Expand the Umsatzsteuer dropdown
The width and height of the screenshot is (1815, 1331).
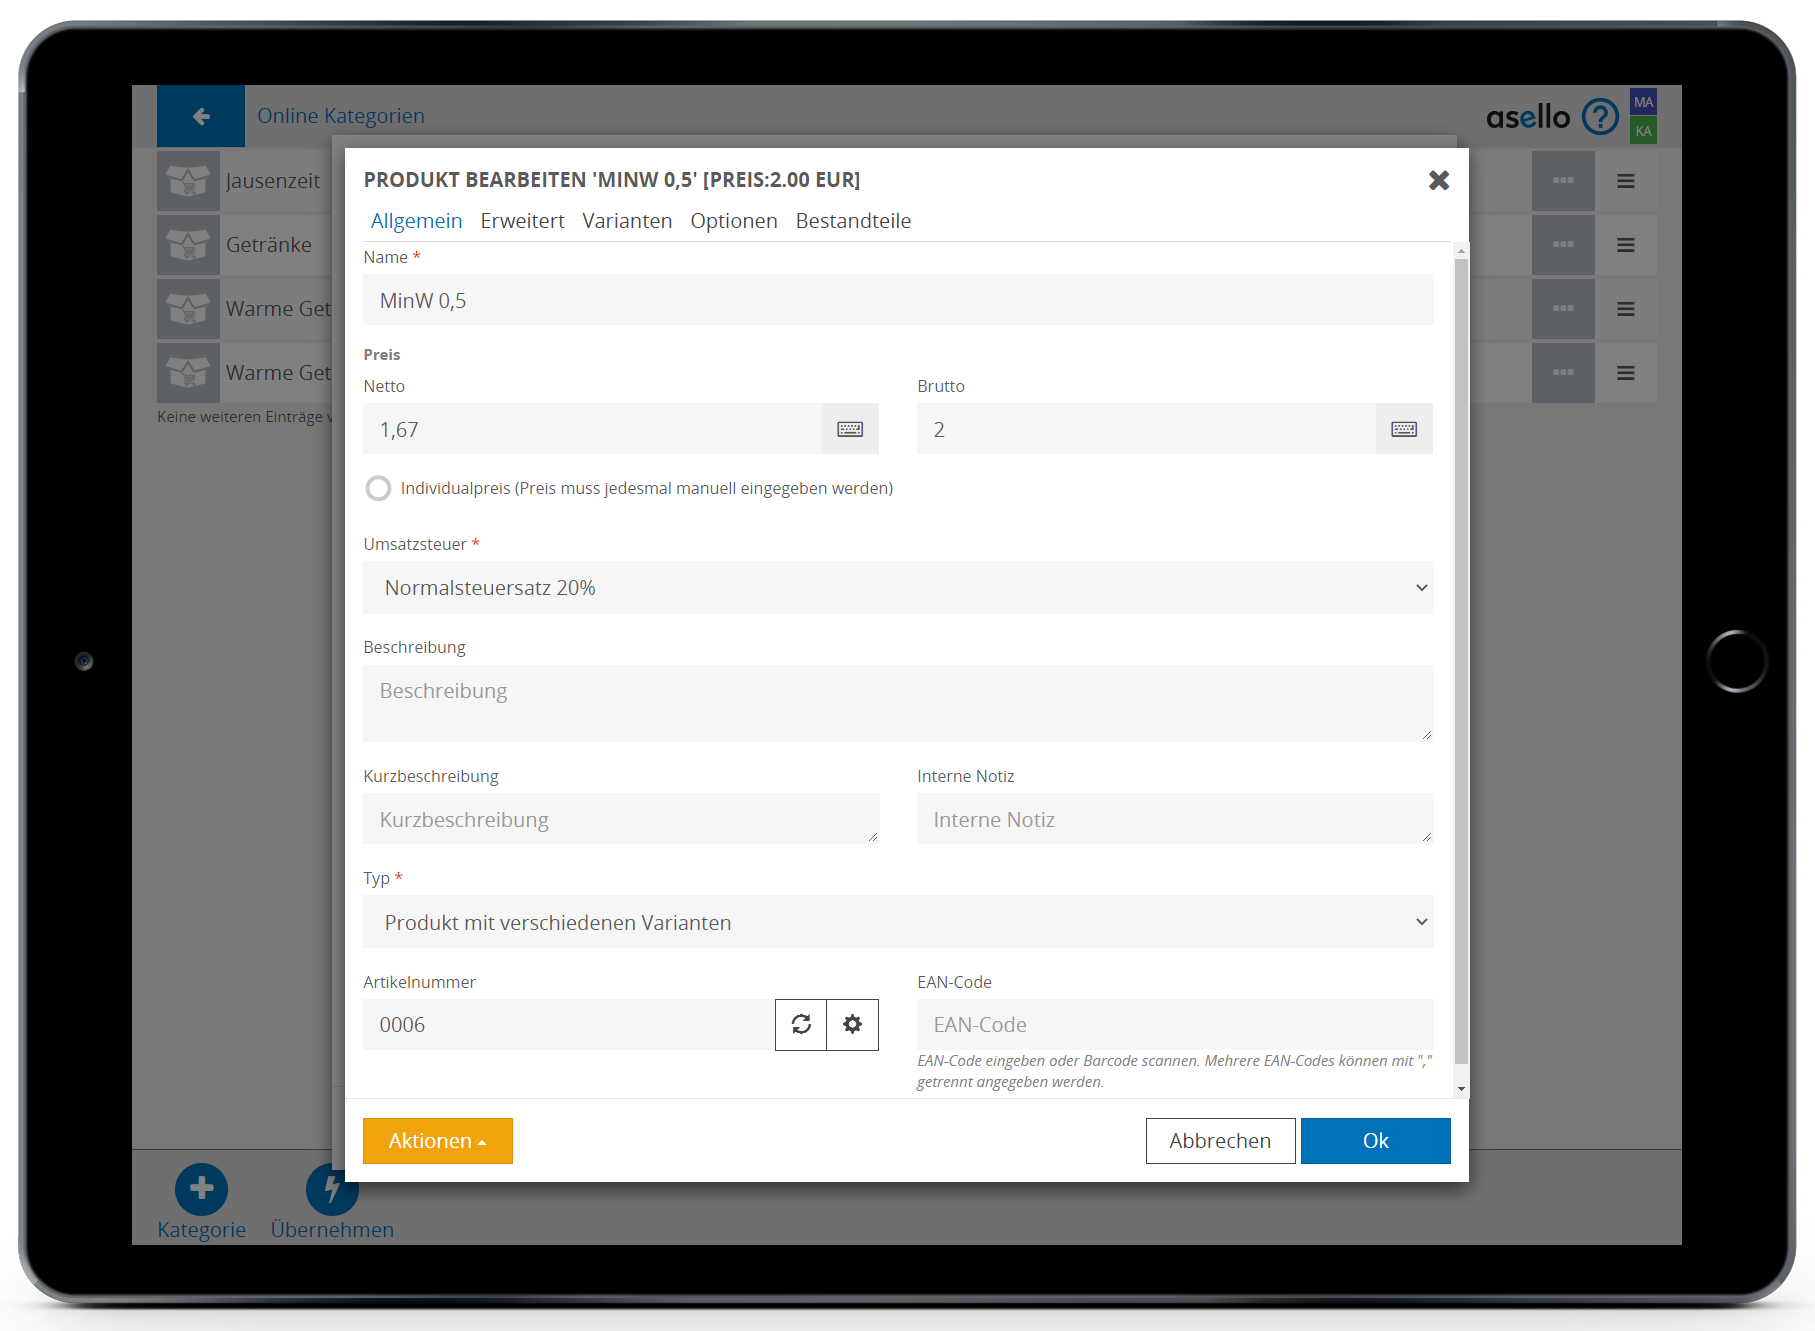(897, 588)
